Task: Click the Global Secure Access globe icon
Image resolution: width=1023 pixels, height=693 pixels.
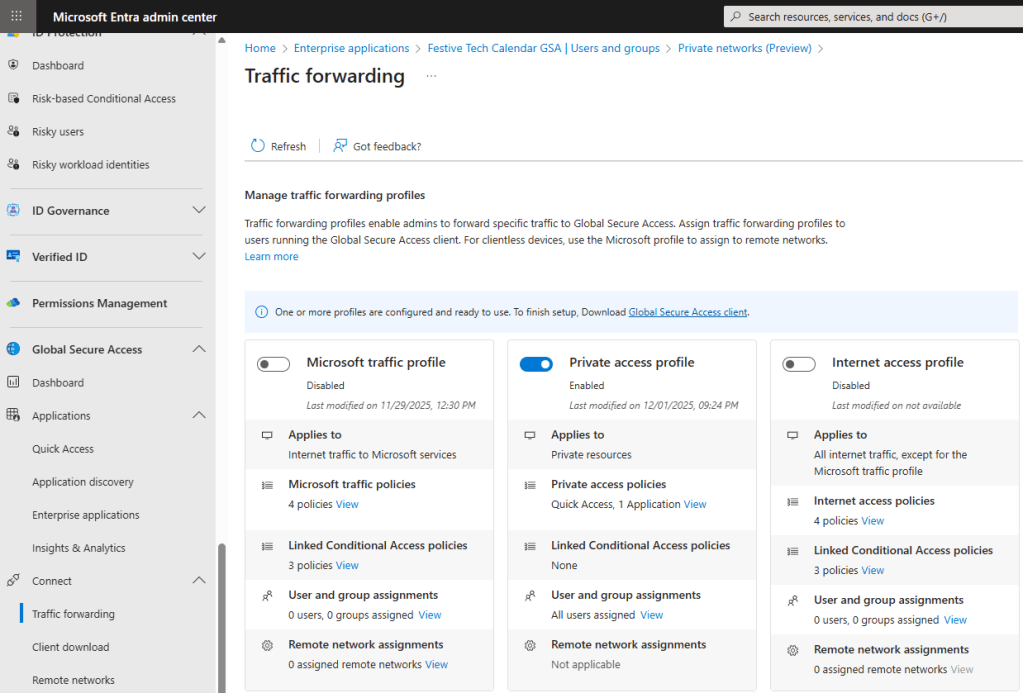Action: click(x=13, y=350)
